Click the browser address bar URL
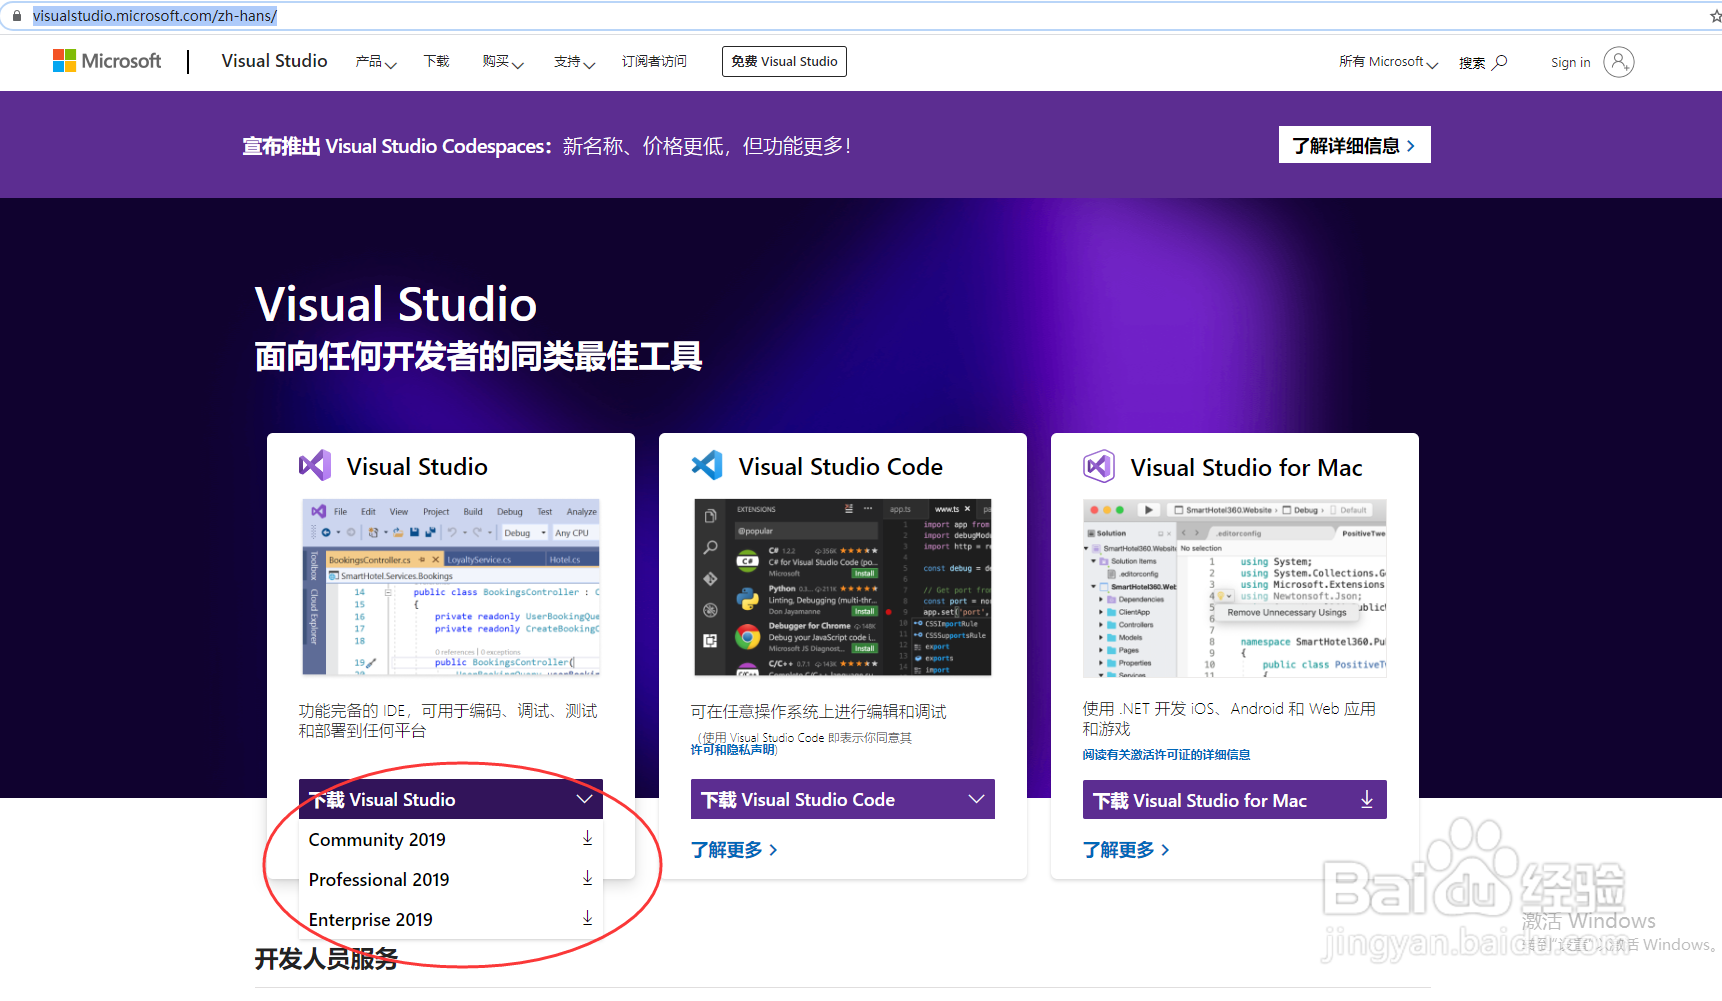The image size is (1722, 1001). (x=155, y=16)
